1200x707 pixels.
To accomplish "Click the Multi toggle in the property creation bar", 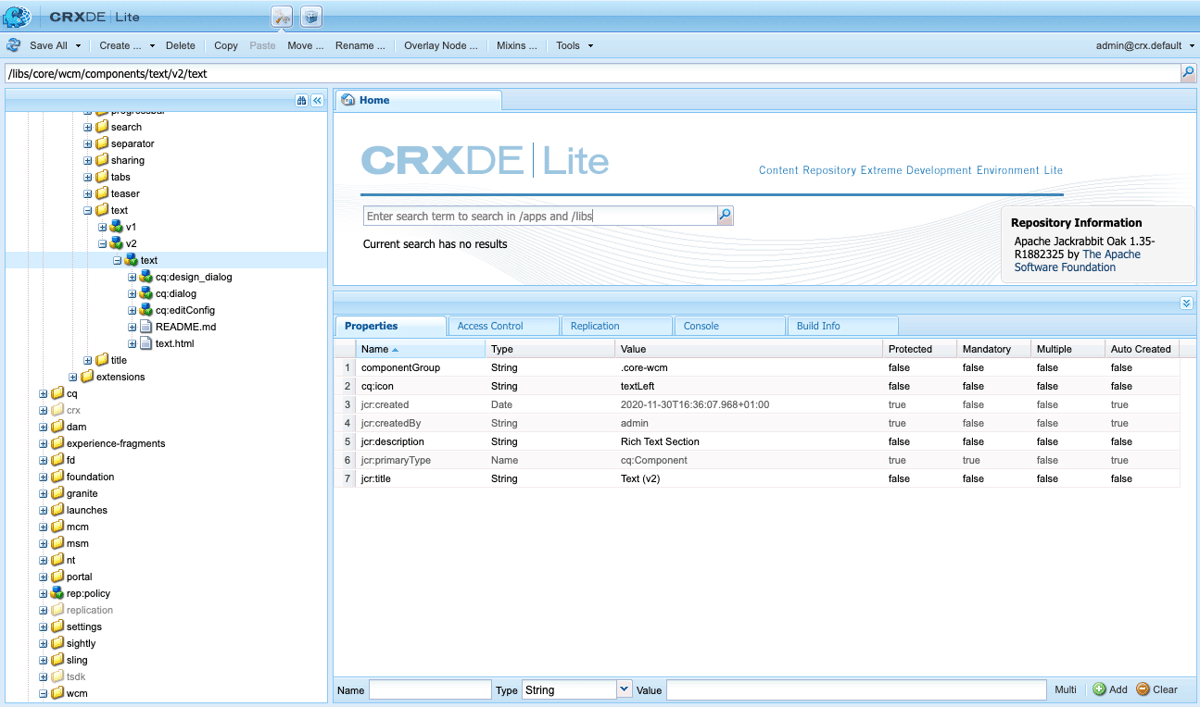I will pos(1065,689).
